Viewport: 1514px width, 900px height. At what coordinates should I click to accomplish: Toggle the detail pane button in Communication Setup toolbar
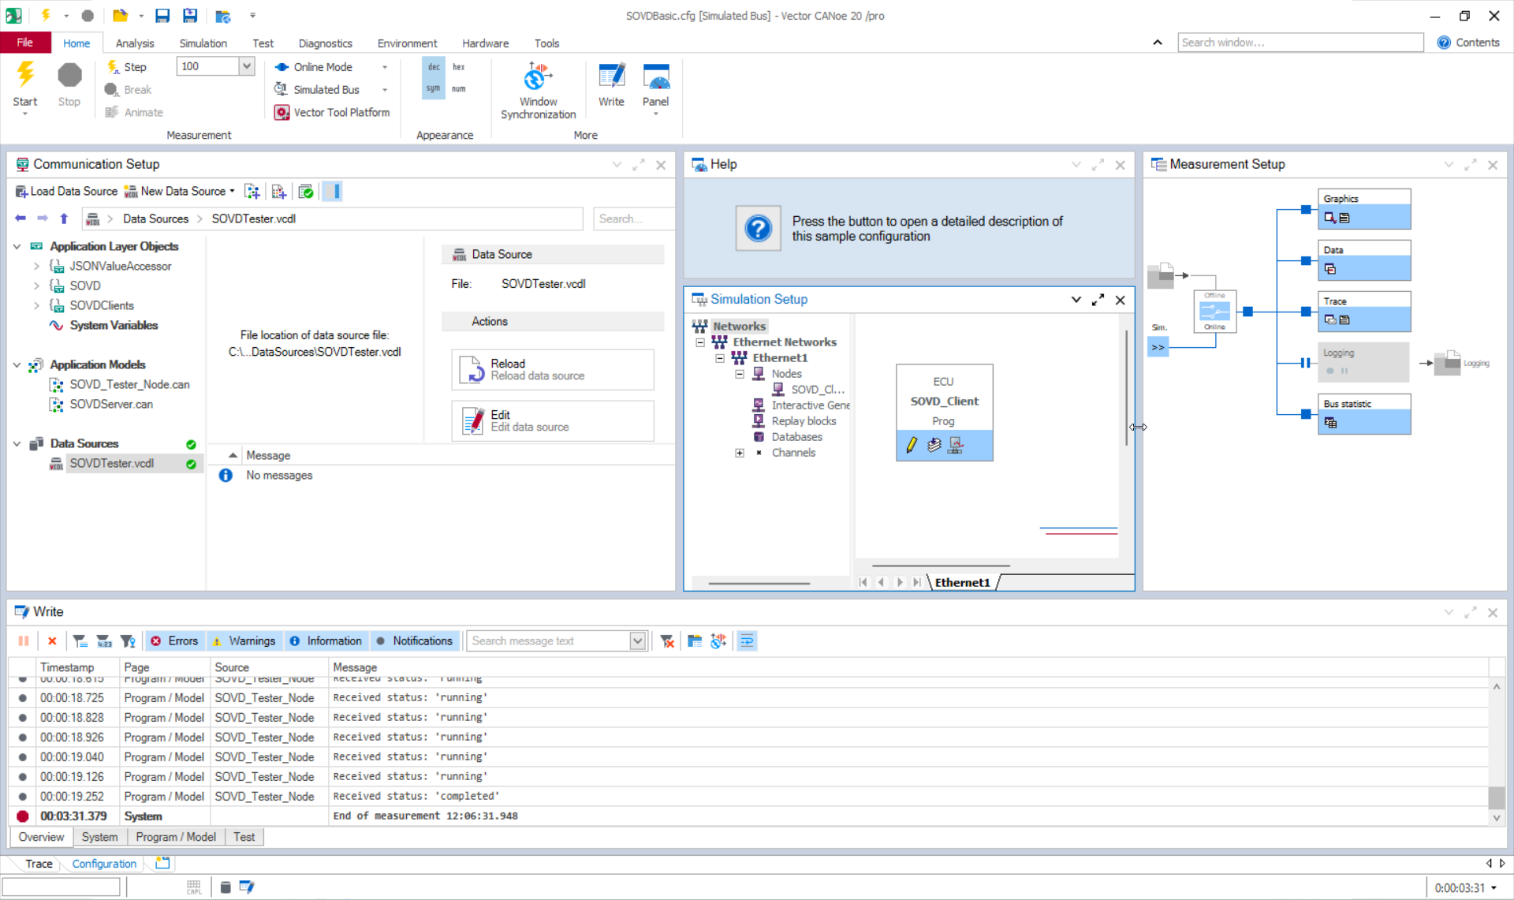(x=333, y=191)
